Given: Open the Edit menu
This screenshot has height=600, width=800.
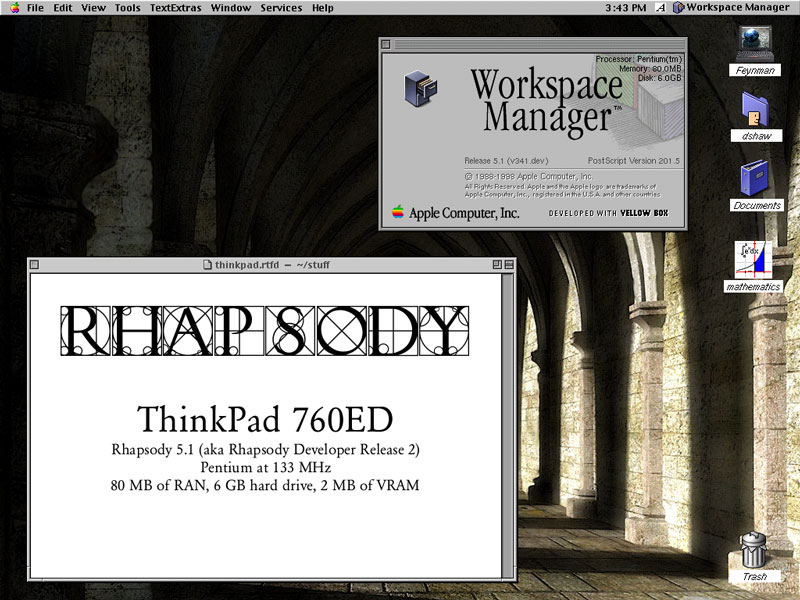Looking at the screenshot, I should click(63, 8).
